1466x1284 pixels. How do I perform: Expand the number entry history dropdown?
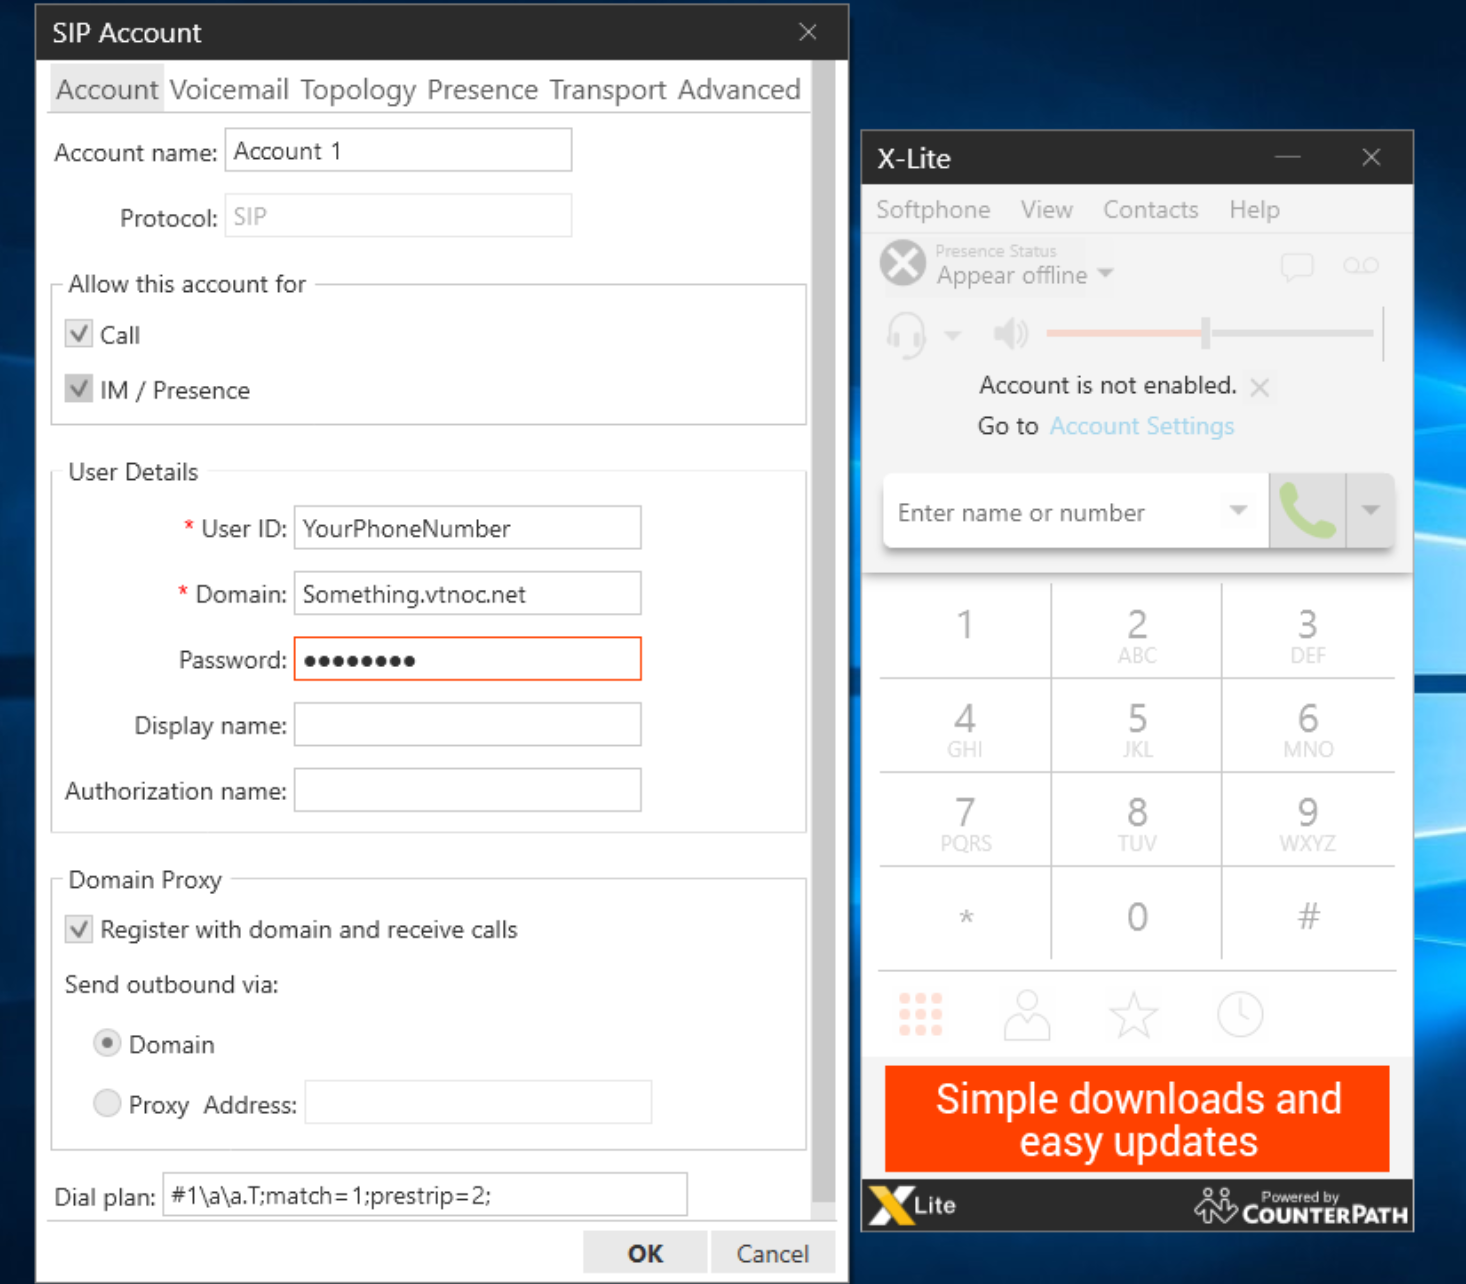pos(1238,511)
